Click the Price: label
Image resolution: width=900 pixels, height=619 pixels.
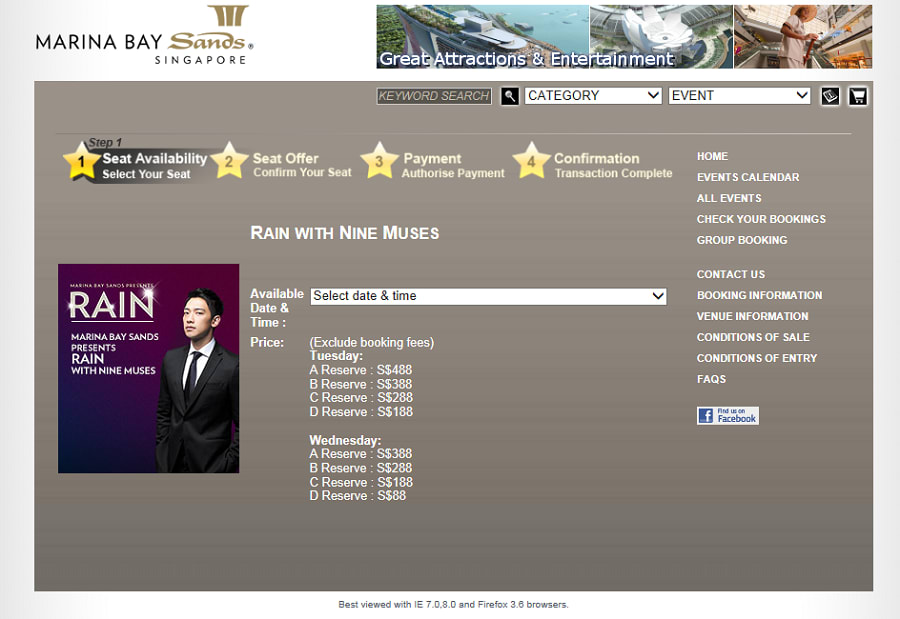pyautogui.click(x=267, y=343)
